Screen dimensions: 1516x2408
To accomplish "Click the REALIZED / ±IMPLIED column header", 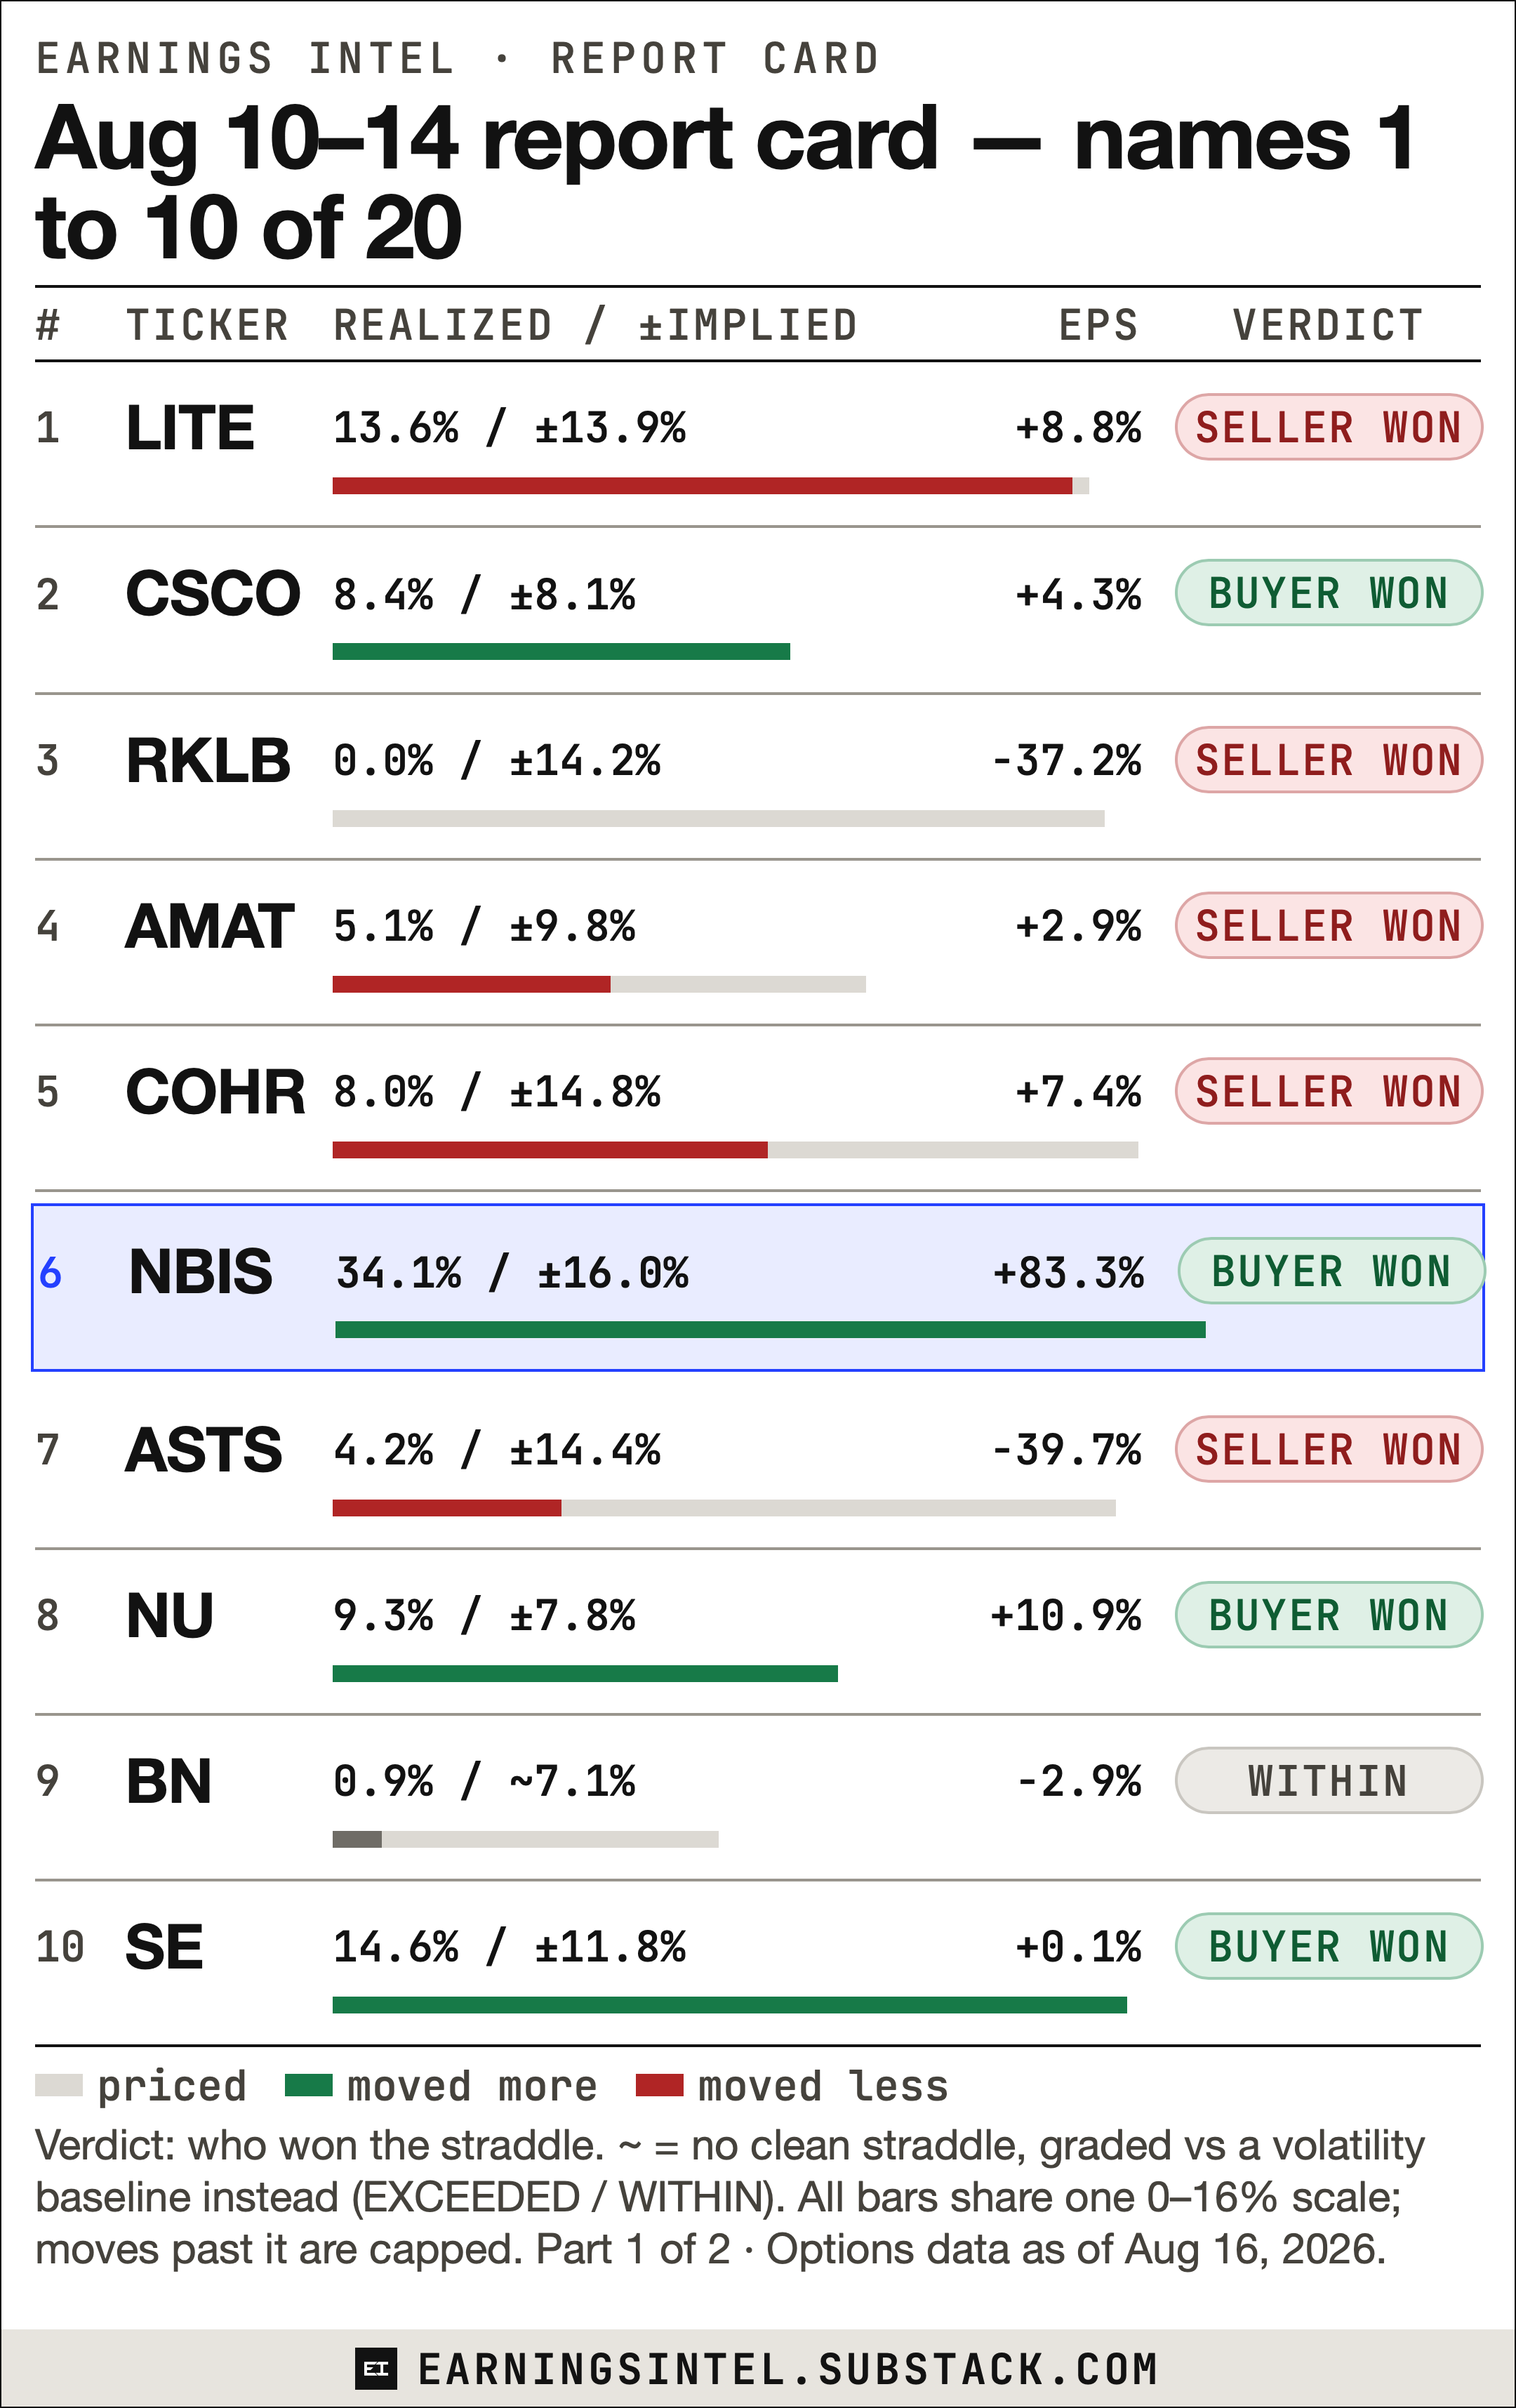I will [596, 325].
